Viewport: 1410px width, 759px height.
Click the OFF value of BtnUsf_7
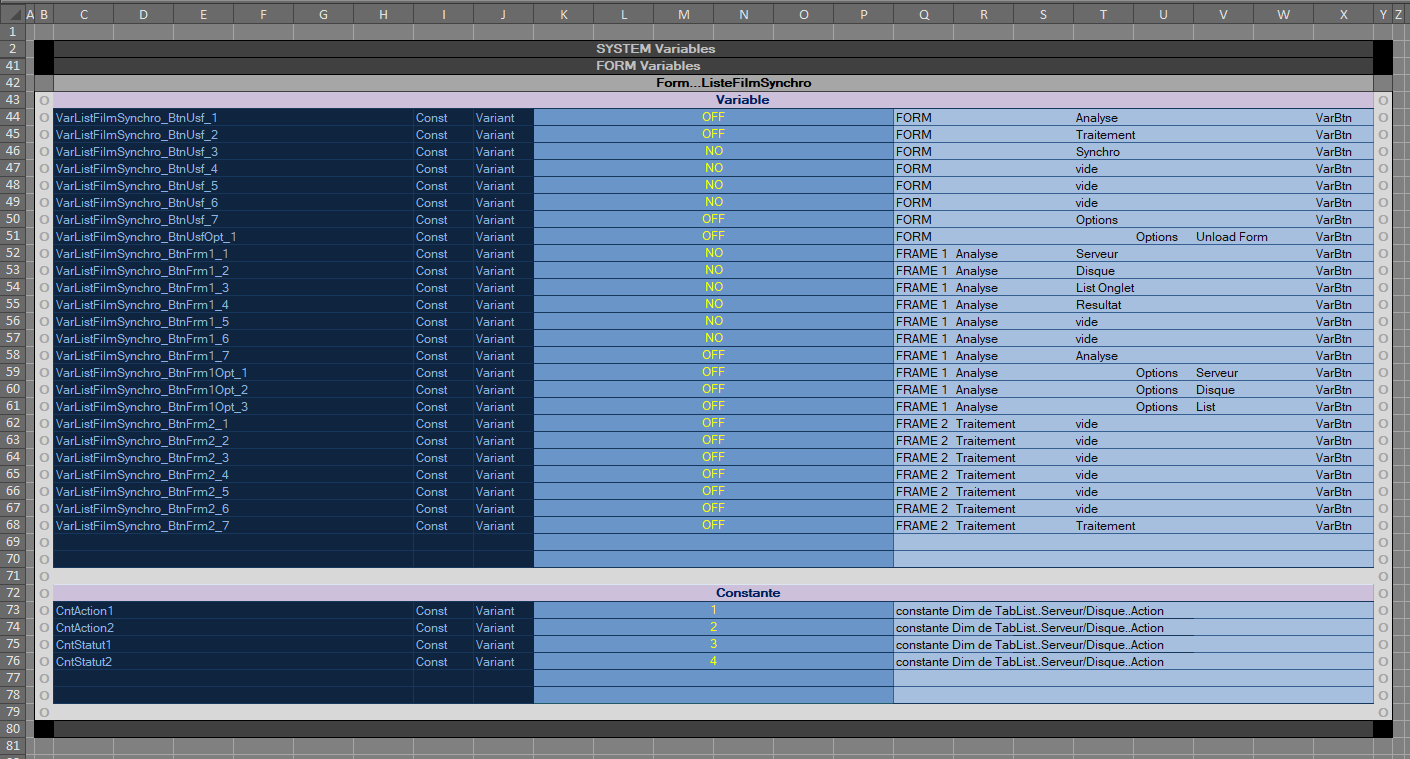point(713,220)
